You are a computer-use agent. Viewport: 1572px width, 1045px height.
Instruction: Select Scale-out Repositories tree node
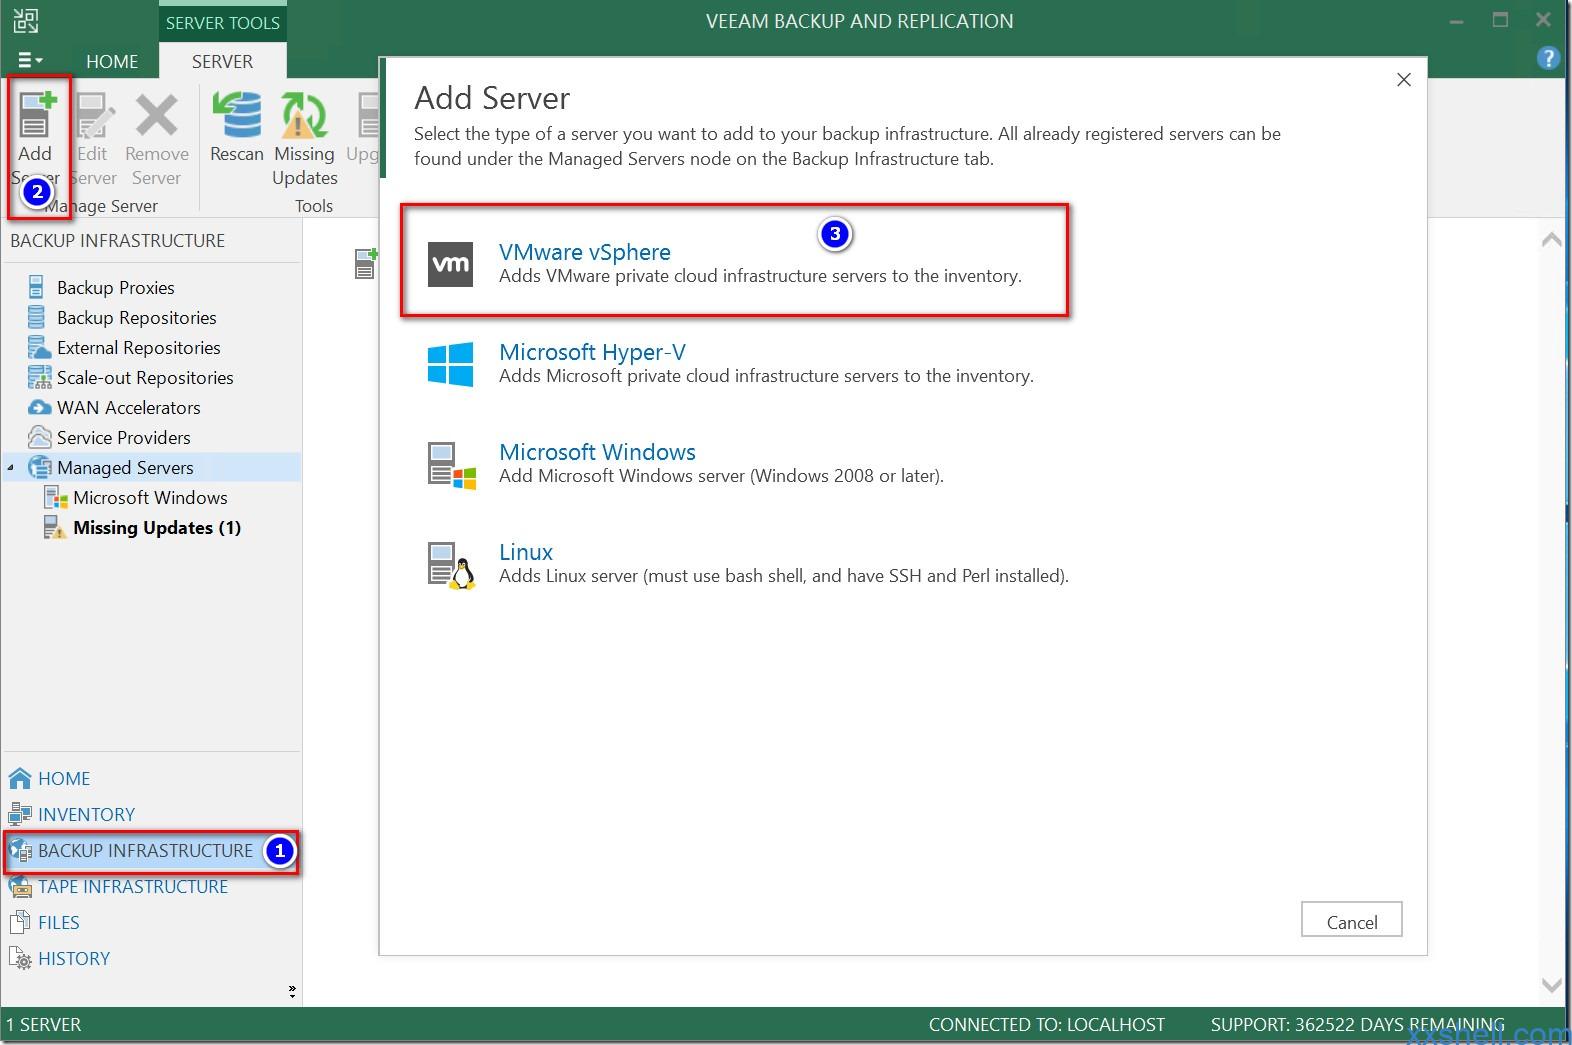(145, 377)
